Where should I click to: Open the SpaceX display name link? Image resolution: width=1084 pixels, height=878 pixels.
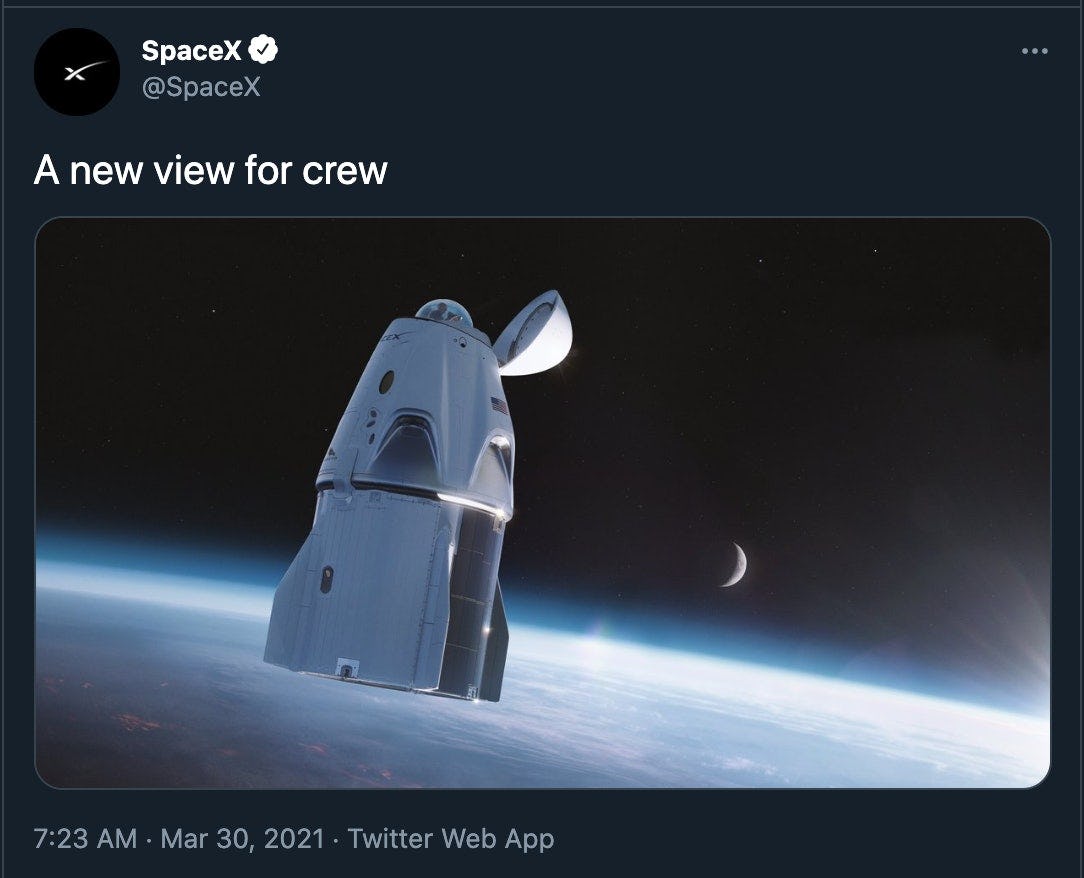pos(191,50)
